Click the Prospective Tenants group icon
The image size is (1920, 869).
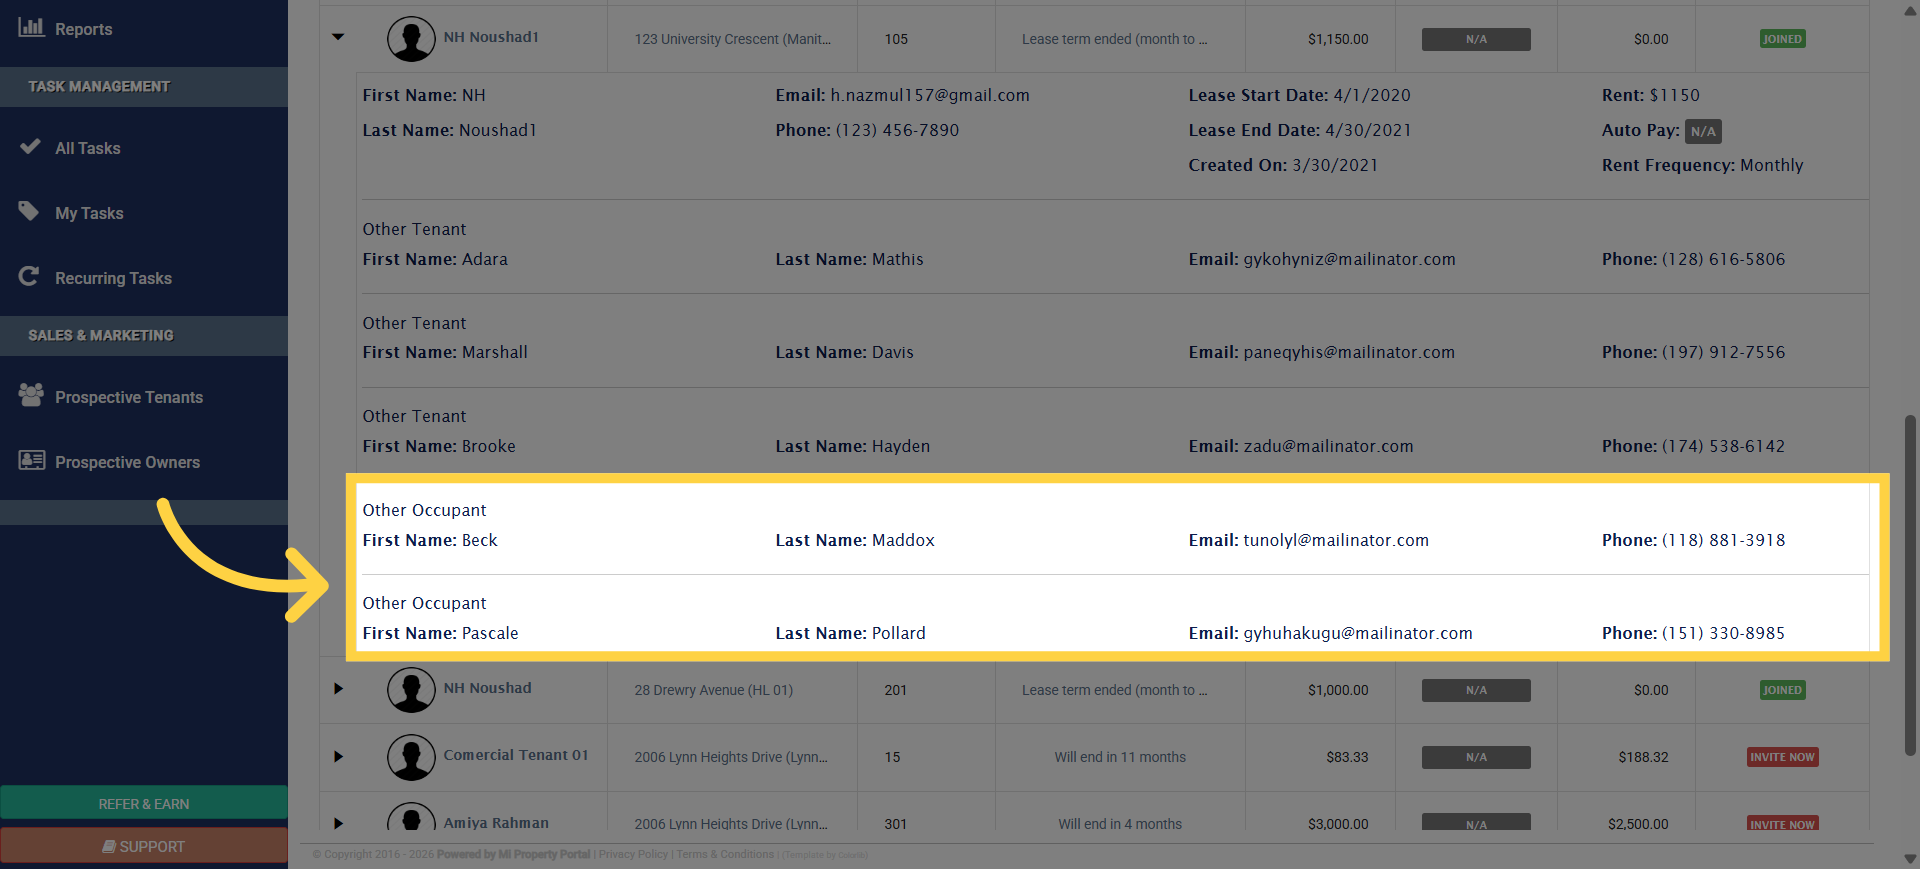pyautogui.click(x=31, y=395)
